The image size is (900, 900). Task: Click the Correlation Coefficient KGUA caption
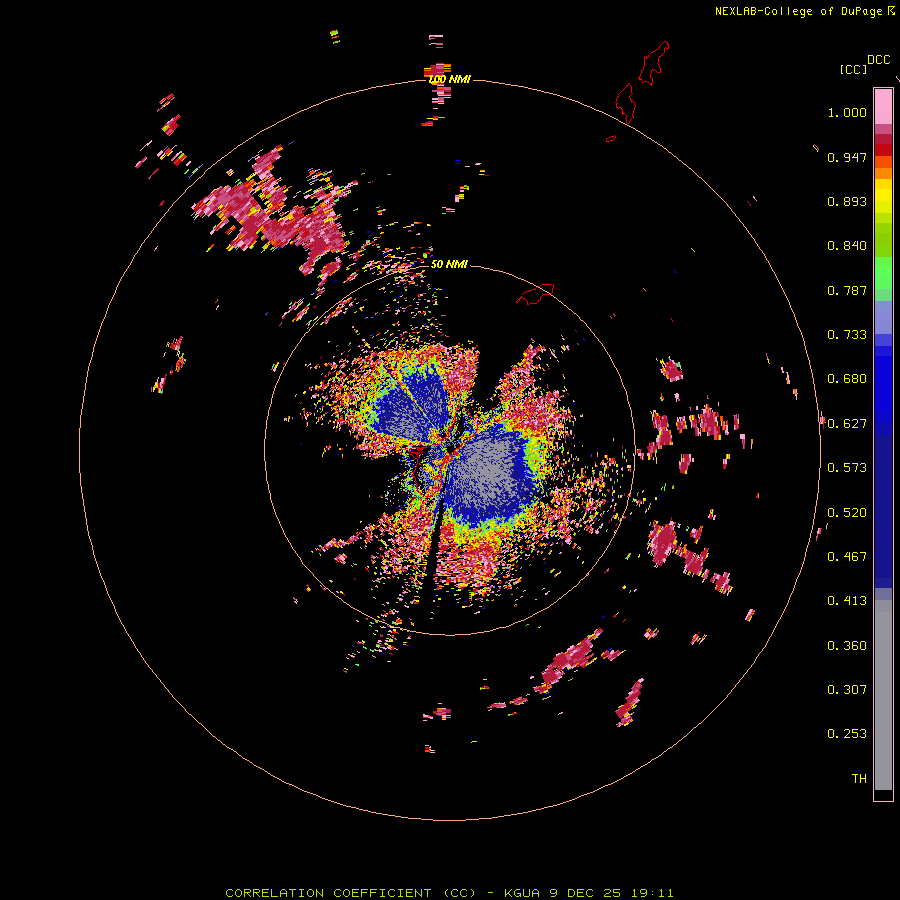[x=449, y=893]
